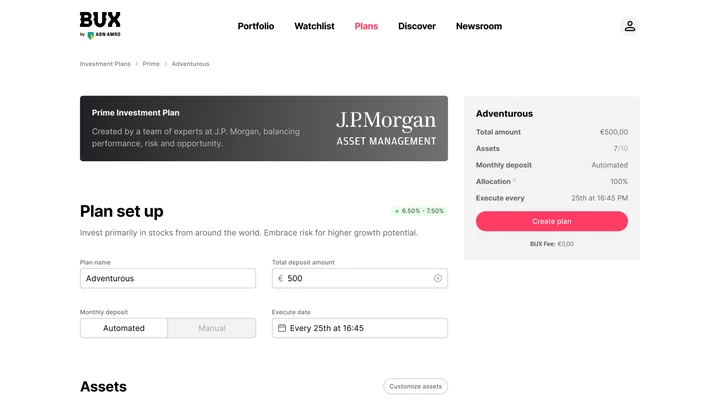Click the Plan name input field
720x405 pixels.
tap(168, 278)
